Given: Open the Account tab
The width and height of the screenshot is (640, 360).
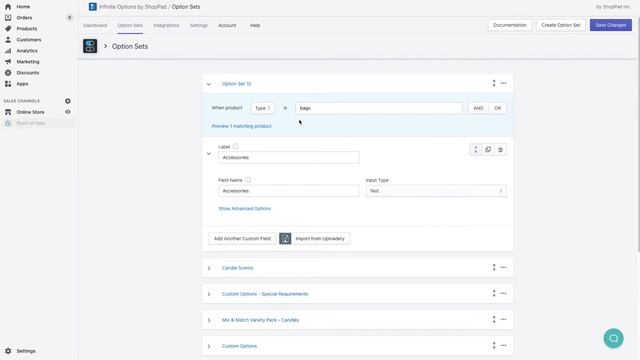Looking at the screenshot, I should [227, 25].
